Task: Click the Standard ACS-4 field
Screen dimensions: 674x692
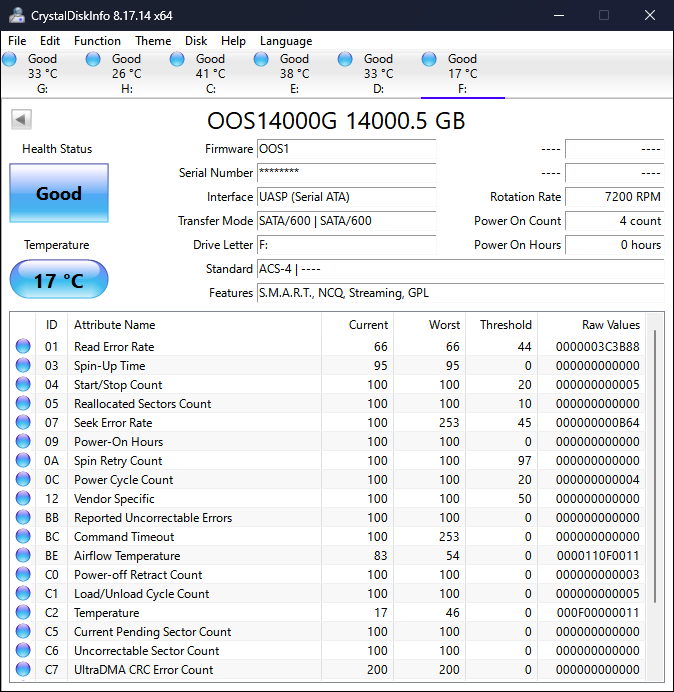Action: click(x=460, y=268)
